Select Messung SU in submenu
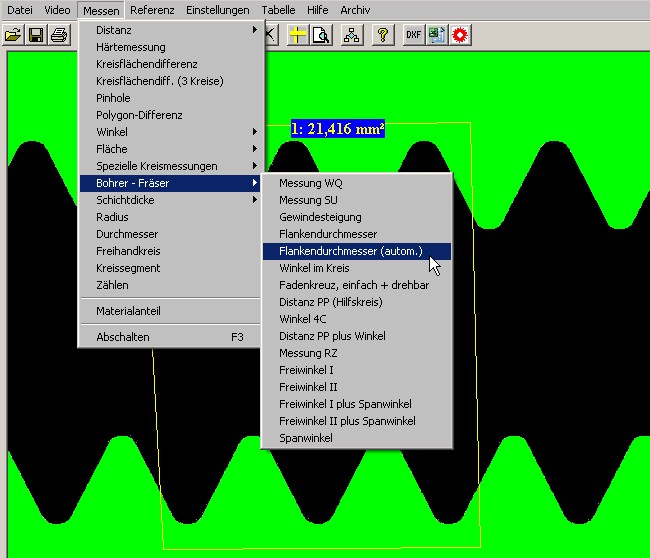The width and height of the screenshot is (650, 558). click(357, 200)
